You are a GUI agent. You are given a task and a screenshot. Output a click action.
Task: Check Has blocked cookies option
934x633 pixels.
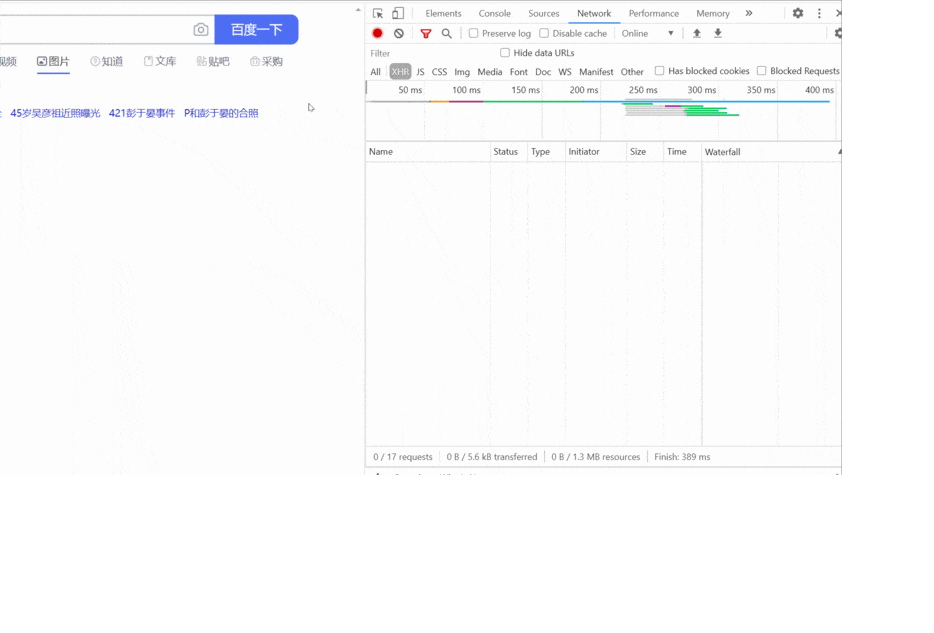[659, 70]
